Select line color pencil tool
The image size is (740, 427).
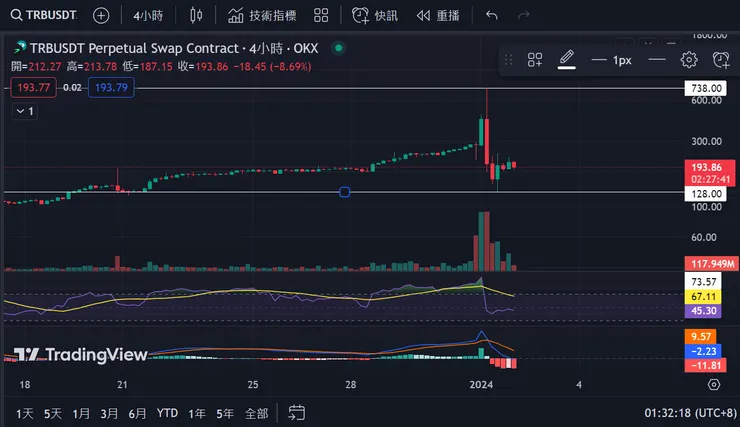point(566,59)
